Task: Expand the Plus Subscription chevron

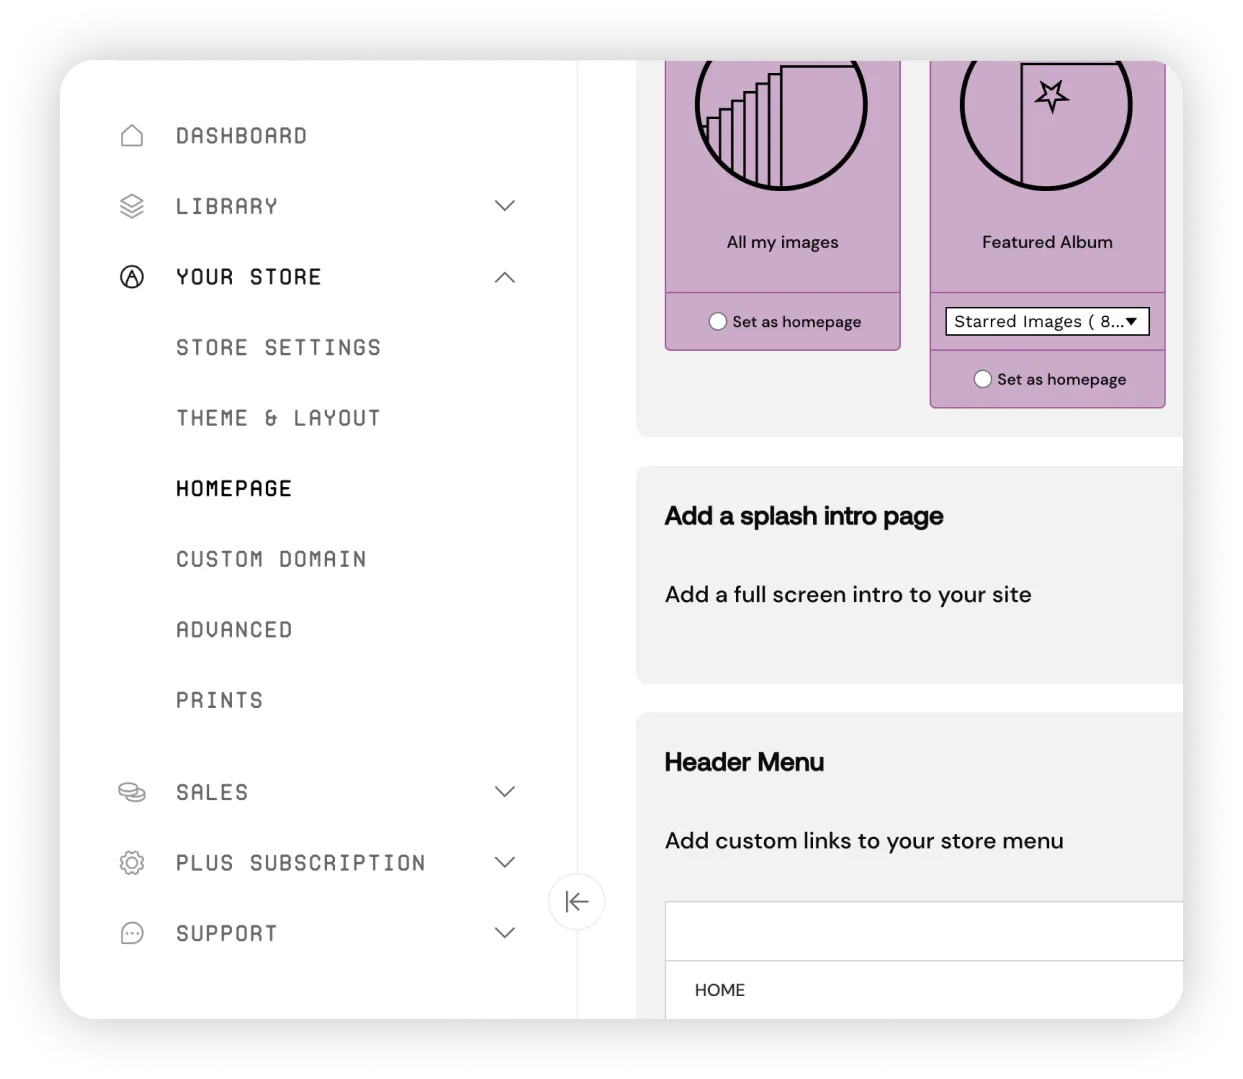Action: coord(505,862)
